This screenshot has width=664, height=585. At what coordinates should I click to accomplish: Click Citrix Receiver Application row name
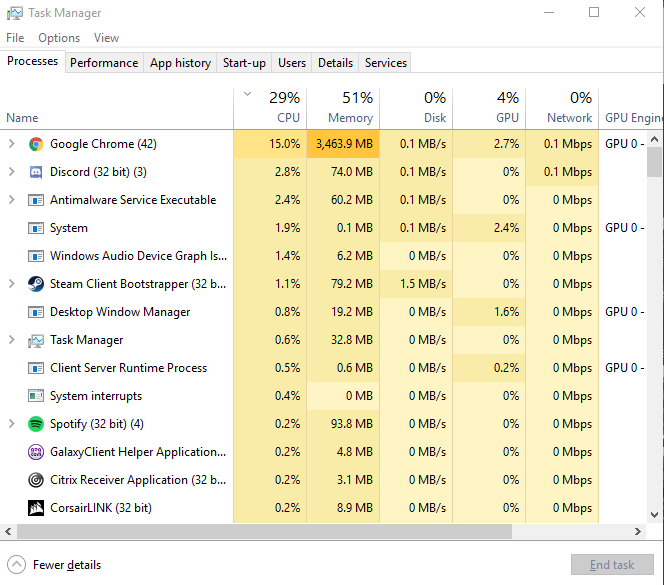[138, 480]
